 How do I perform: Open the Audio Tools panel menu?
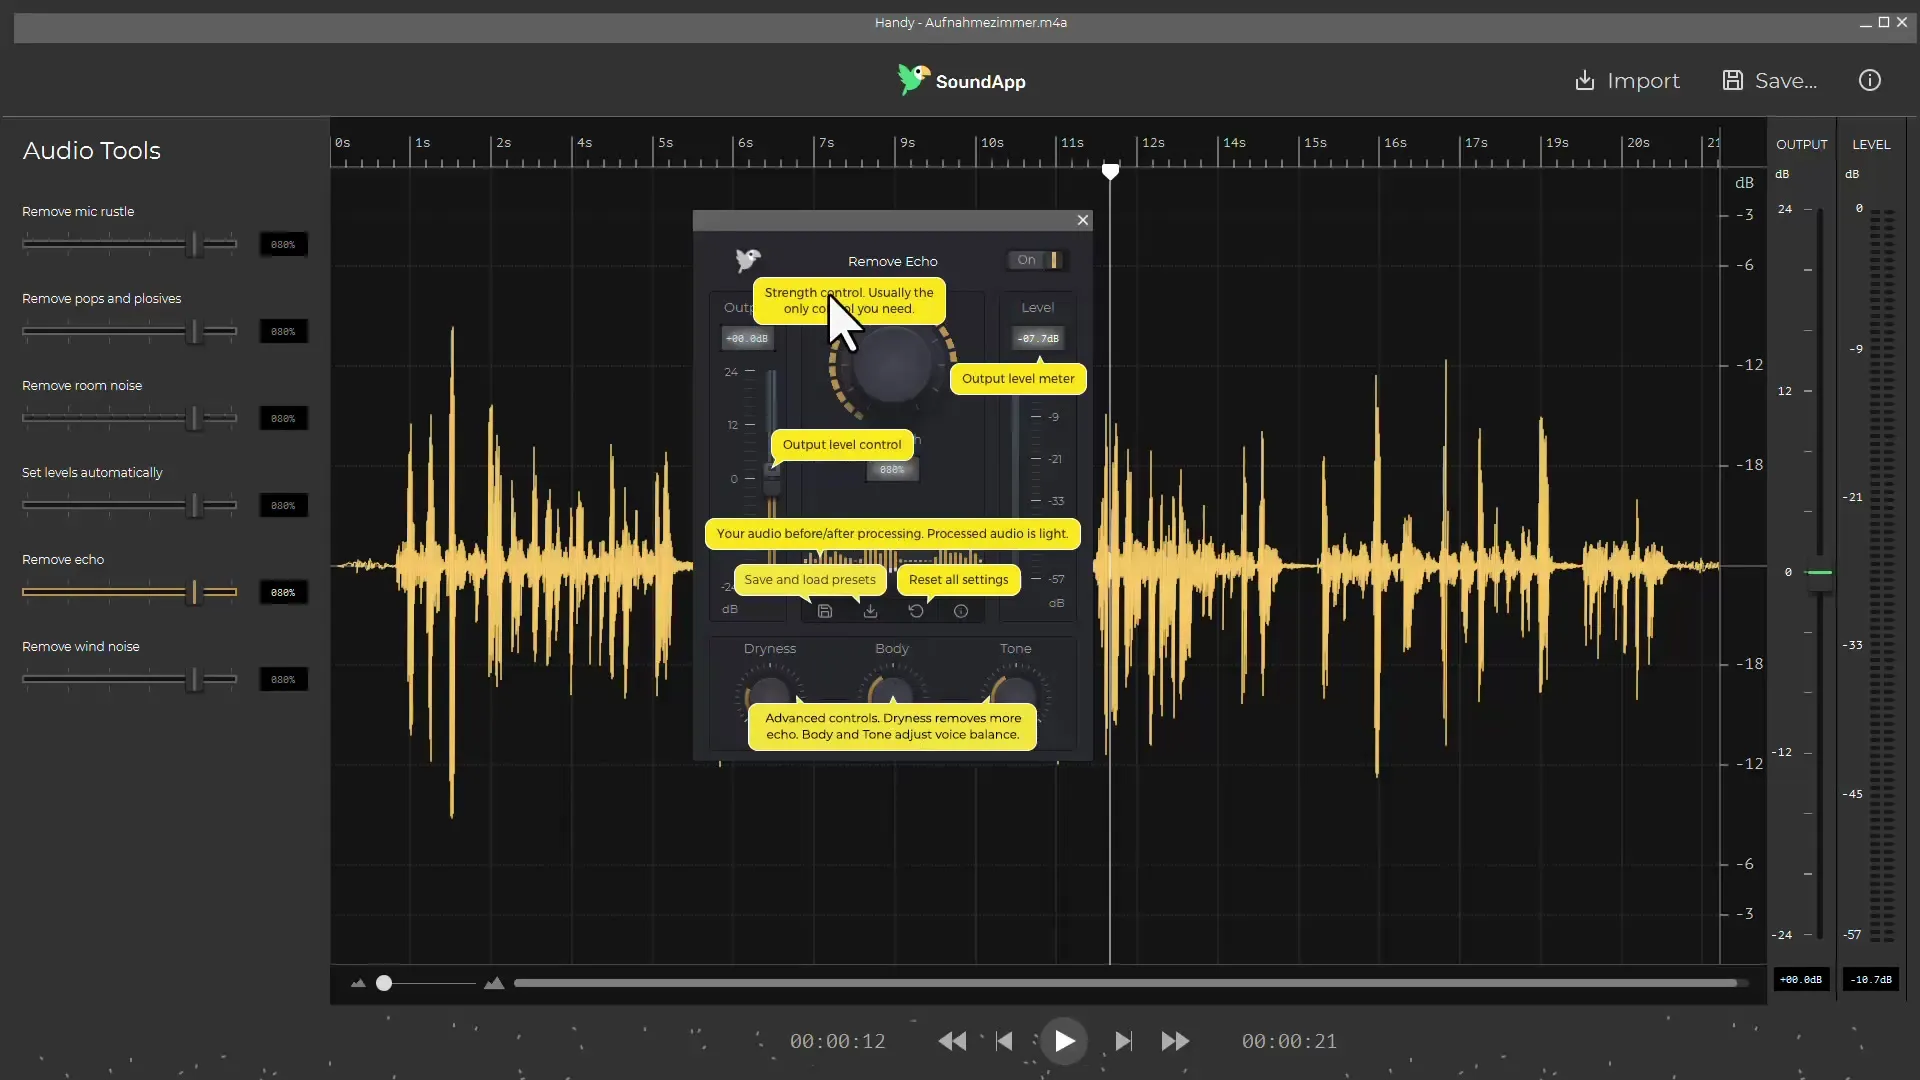(91, 150)
